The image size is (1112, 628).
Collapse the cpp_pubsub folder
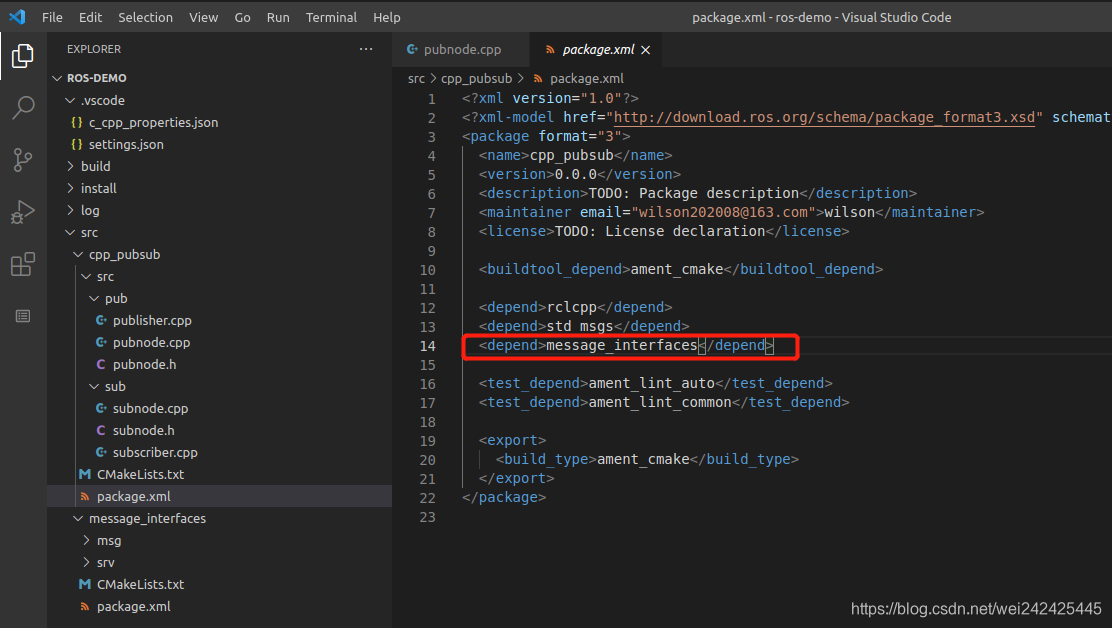click(x=78, y=254)
